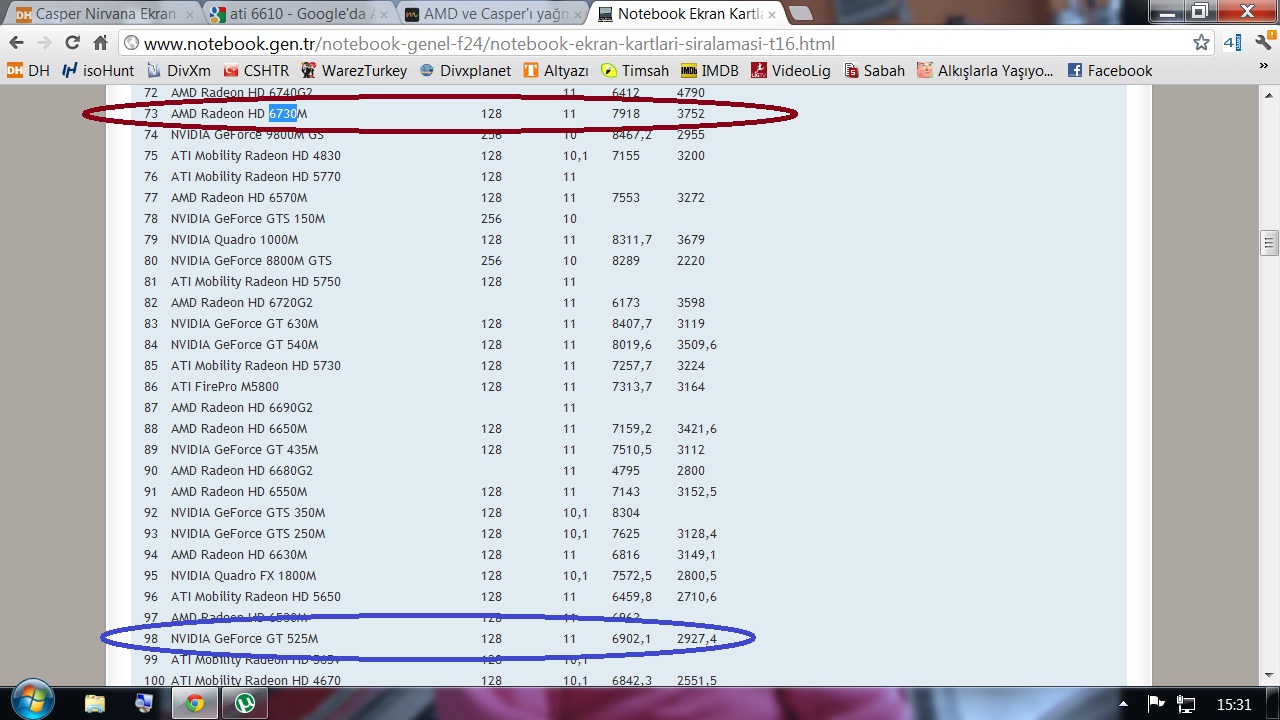The width and height of the screenshot is (1280, 720).
Task: Go back with the browser back arrow
Action: coord(16,43)
